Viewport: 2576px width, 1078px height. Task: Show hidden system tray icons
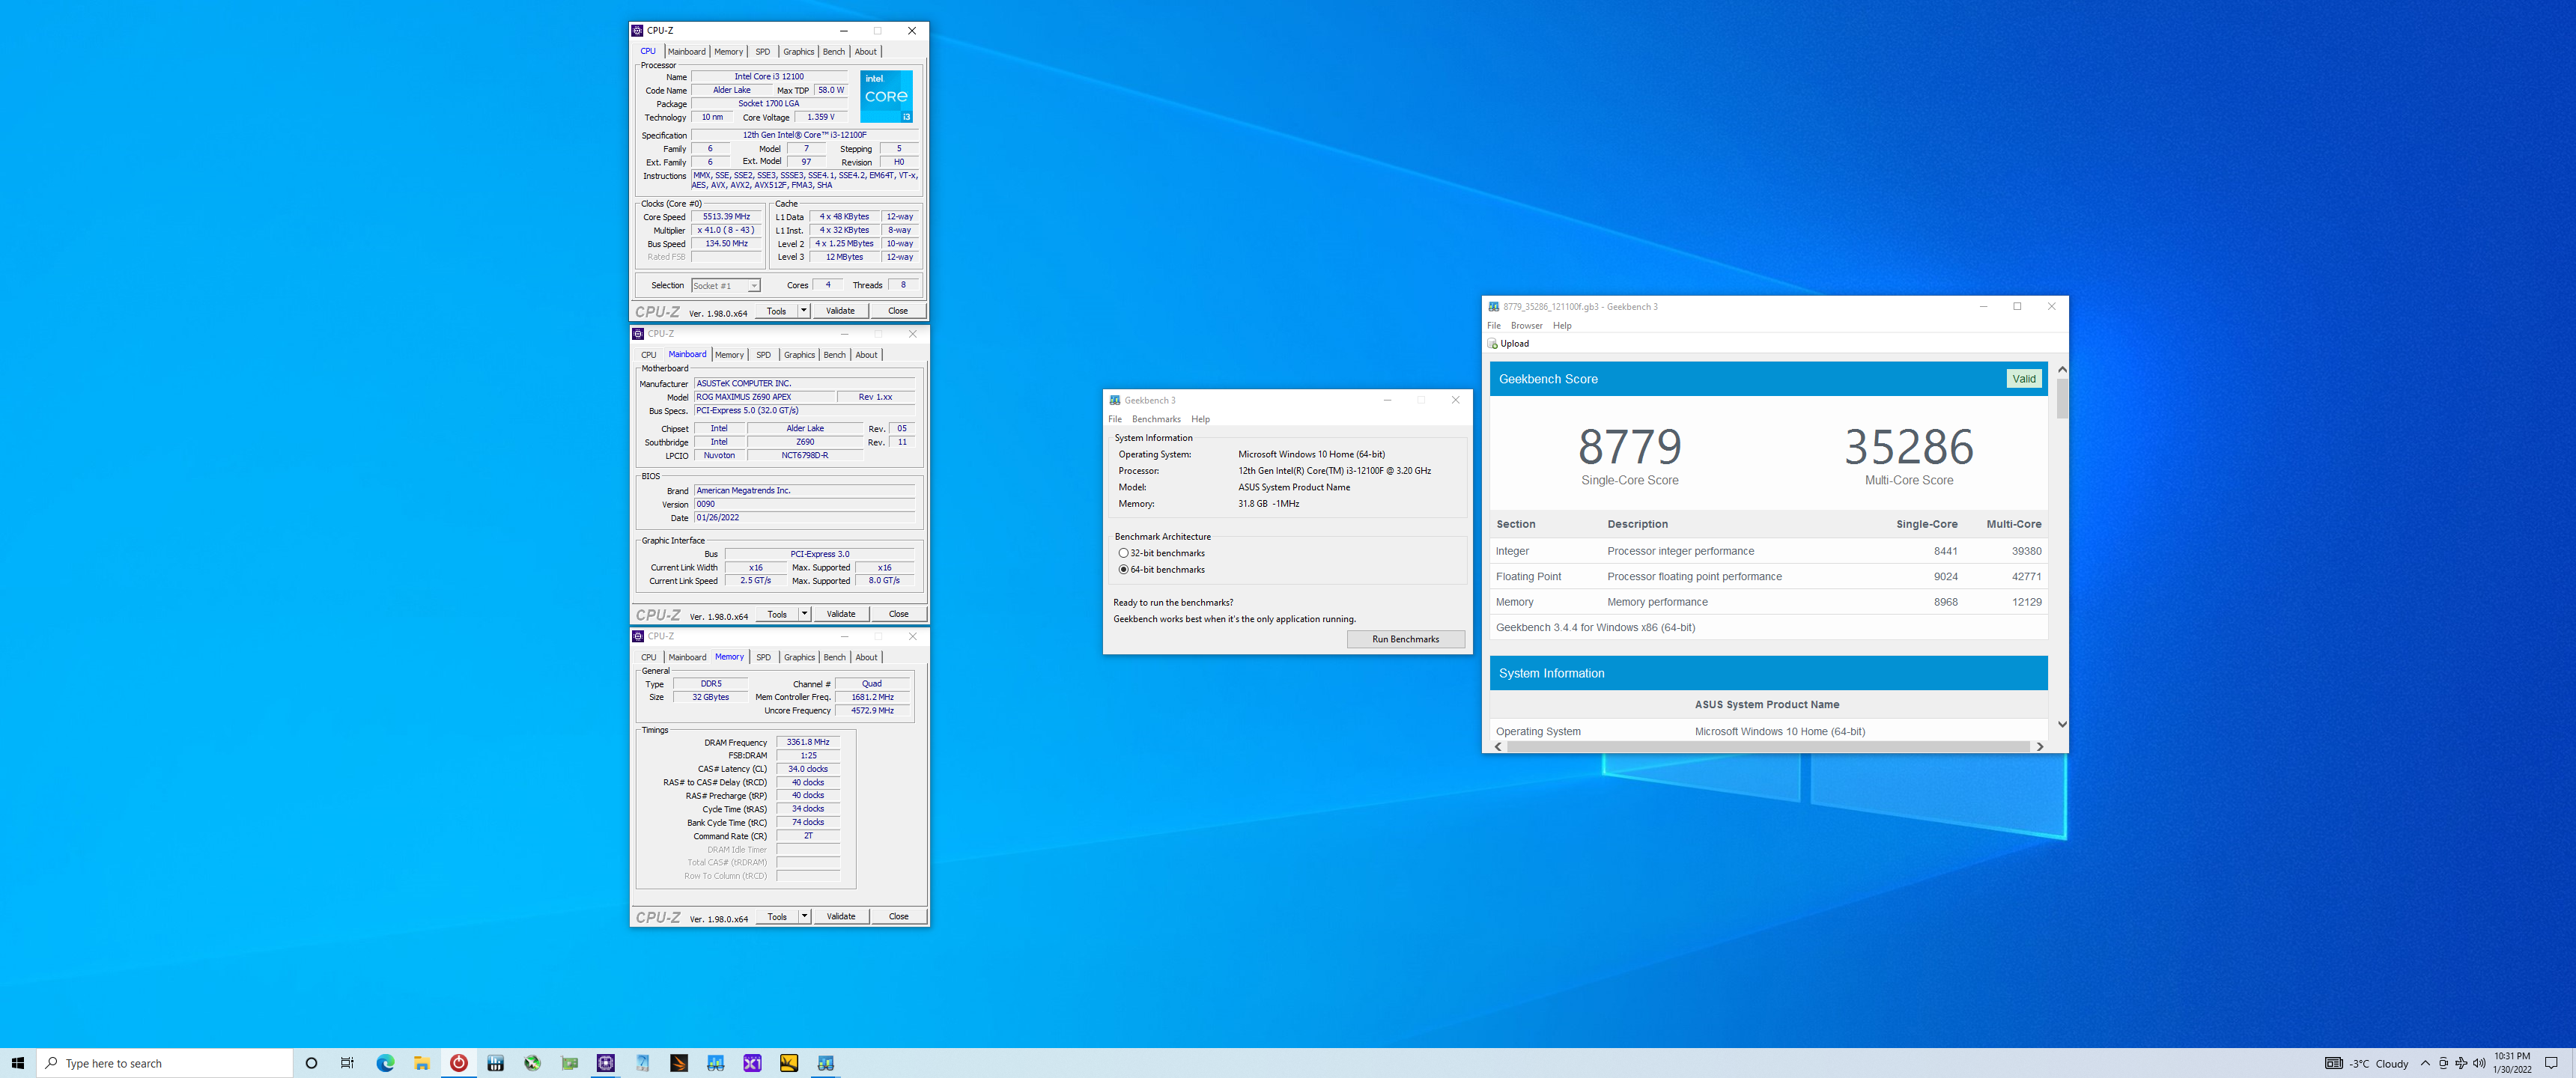coord(2425,1063)
